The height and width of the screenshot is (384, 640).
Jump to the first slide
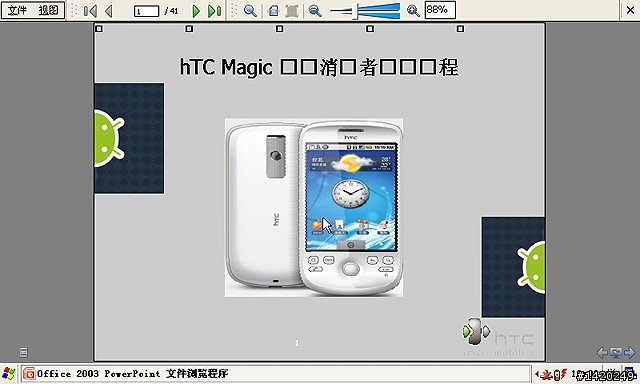click(90, 11)
